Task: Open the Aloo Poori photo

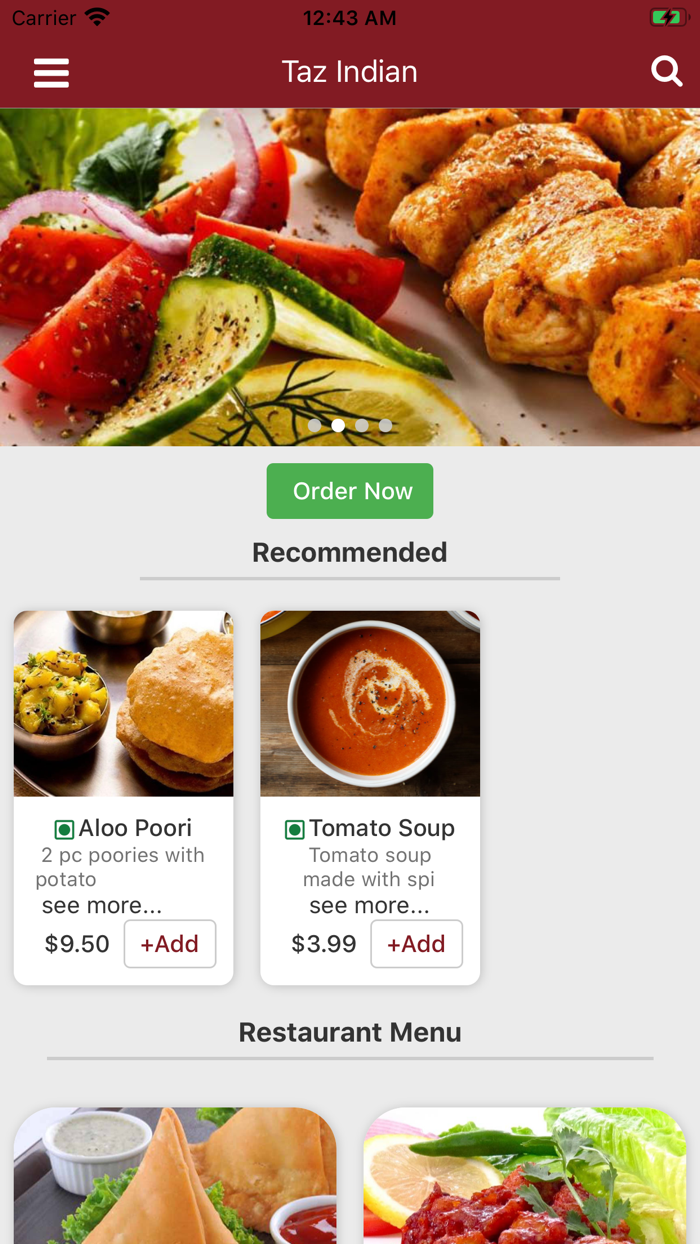Action: [x=123, y=703]
